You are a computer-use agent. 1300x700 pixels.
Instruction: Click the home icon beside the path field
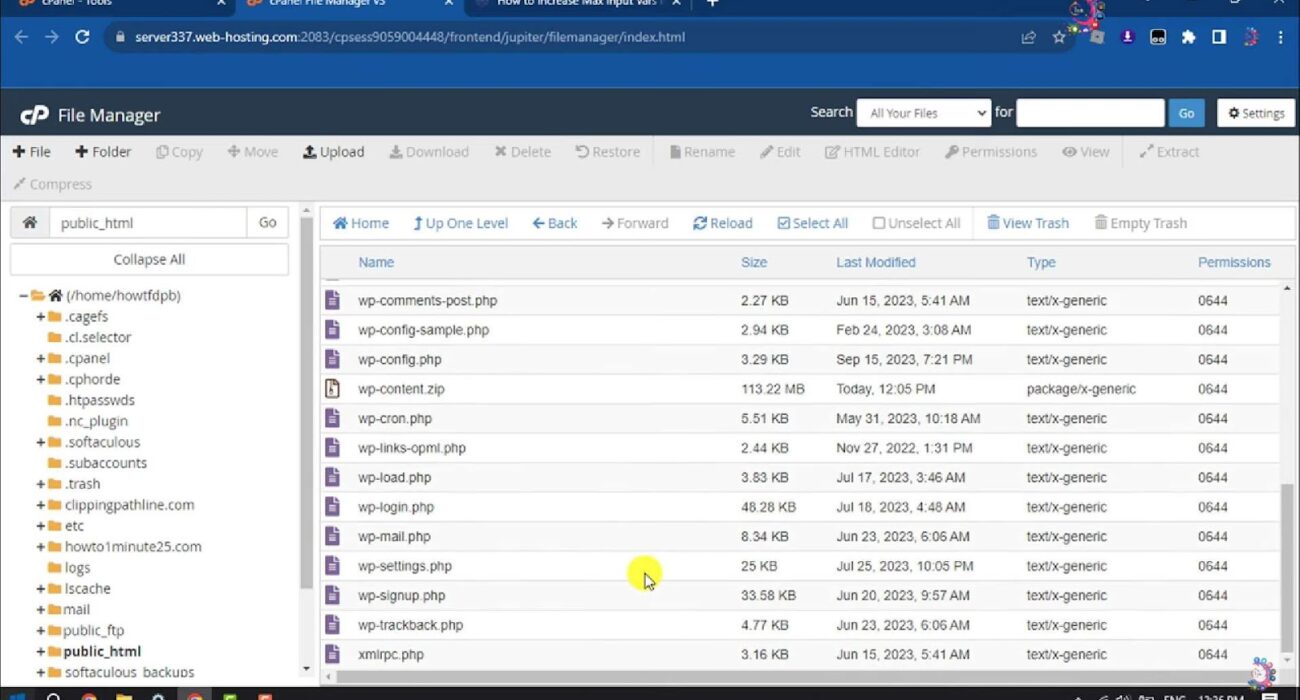point(30,223)
